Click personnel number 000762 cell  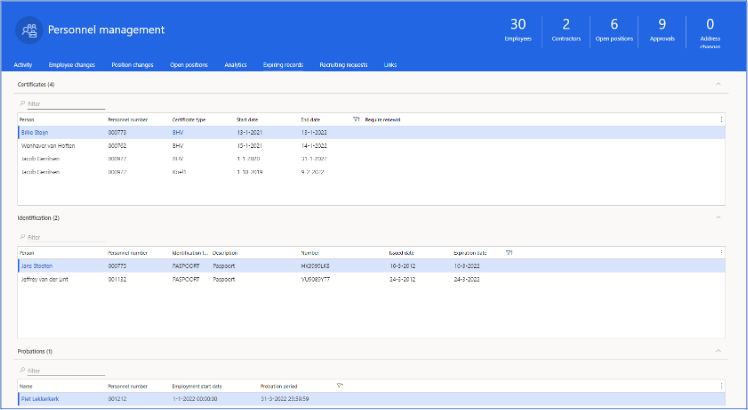117,146
